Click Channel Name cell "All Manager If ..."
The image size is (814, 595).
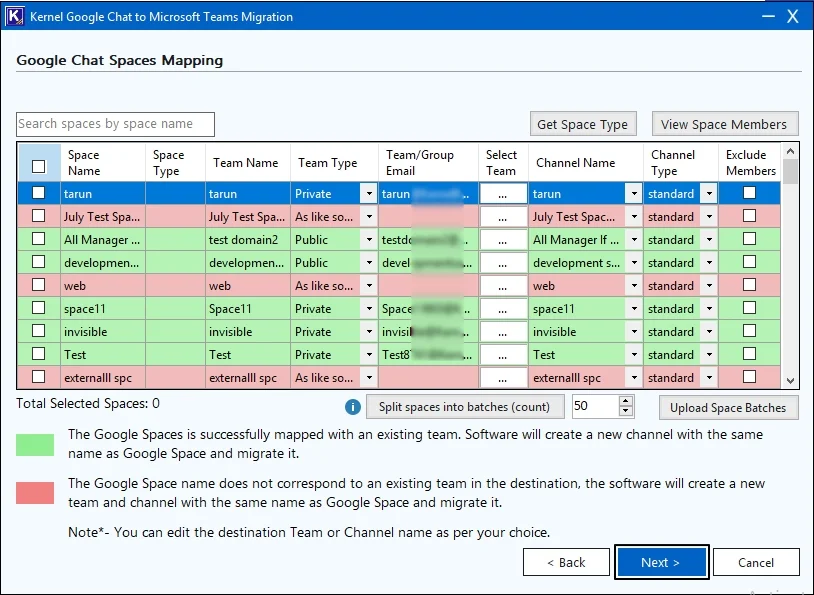(x=577, y=240)
